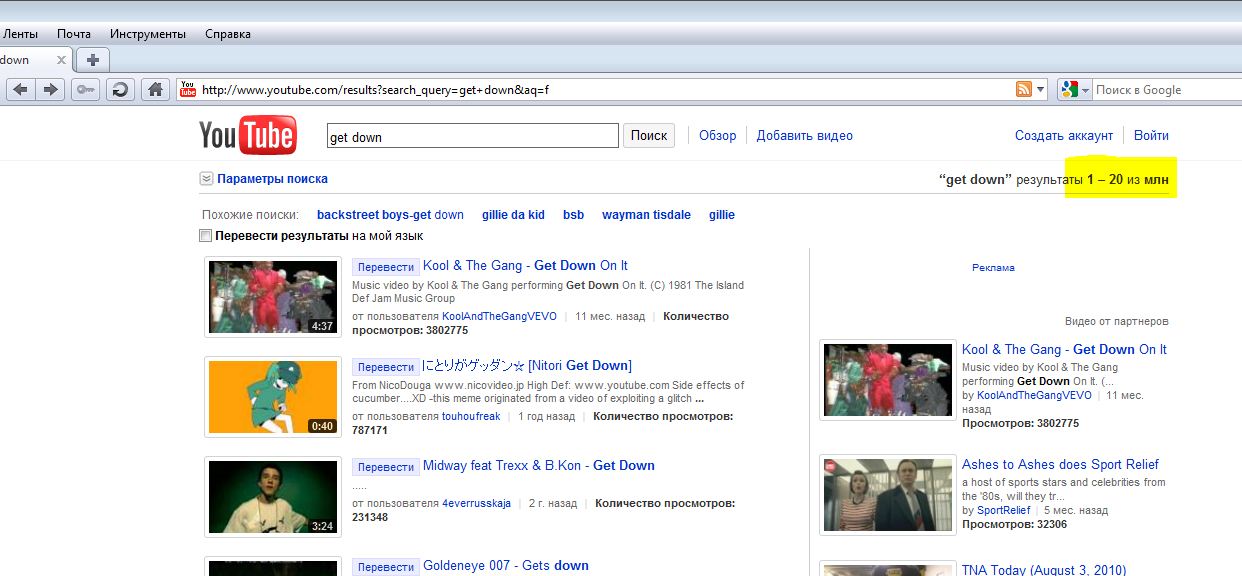Open the RSS feed dropdown arrow

[1040, 89]
